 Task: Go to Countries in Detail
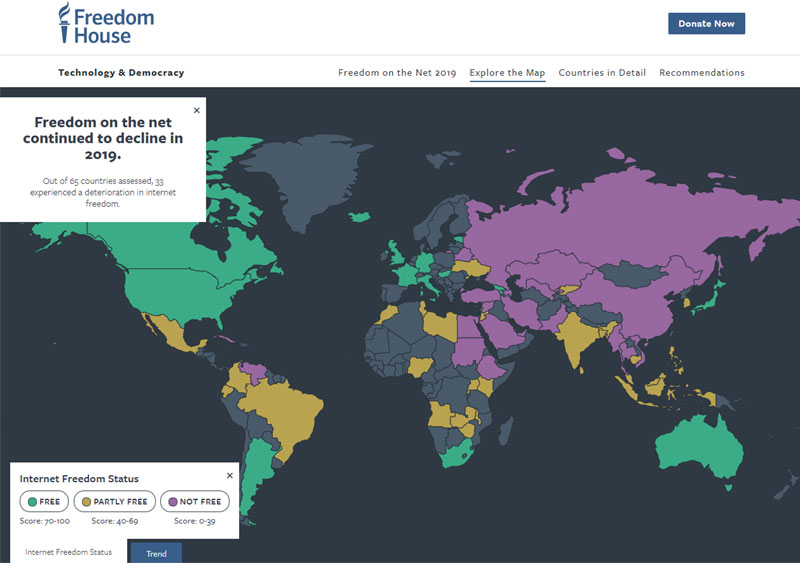602,73
